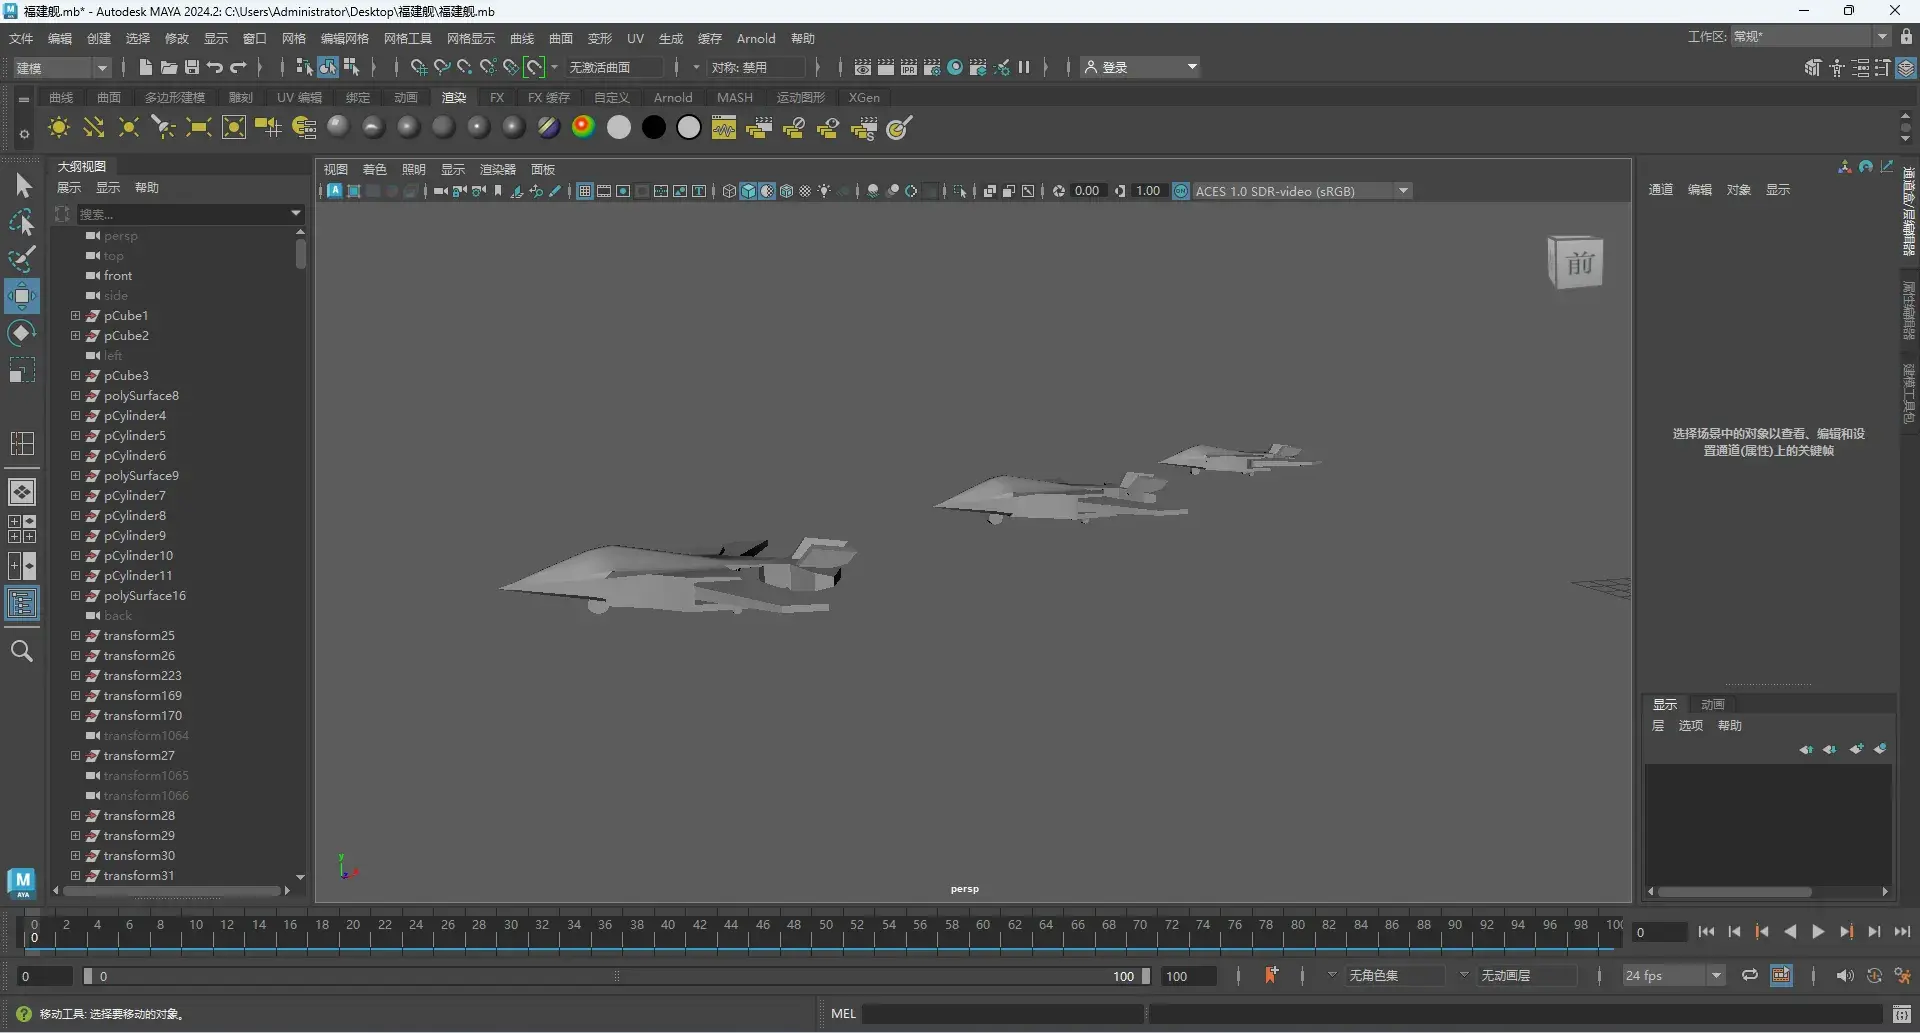Expand the polySurface16 node in outliner
1920x1033 pixels.
coord(75,595)
